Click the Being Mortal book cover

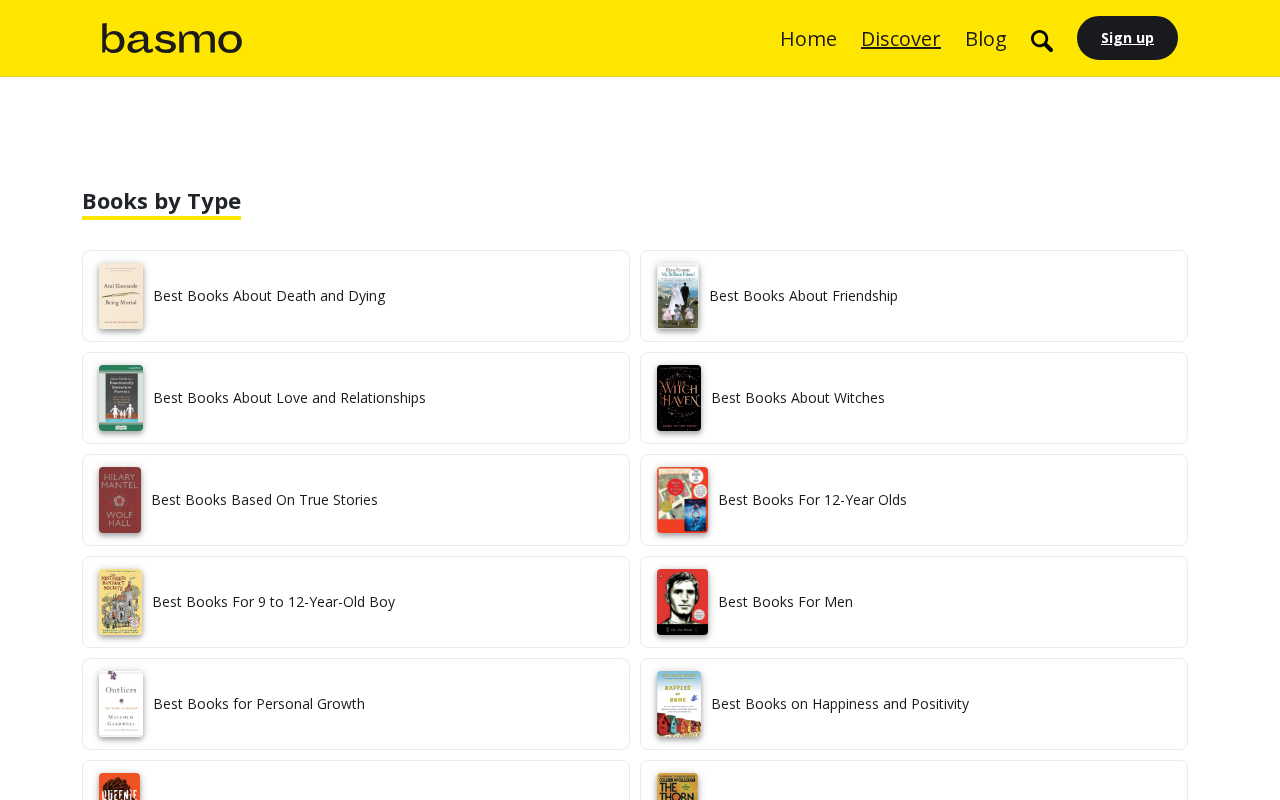[x=121, y=296]
